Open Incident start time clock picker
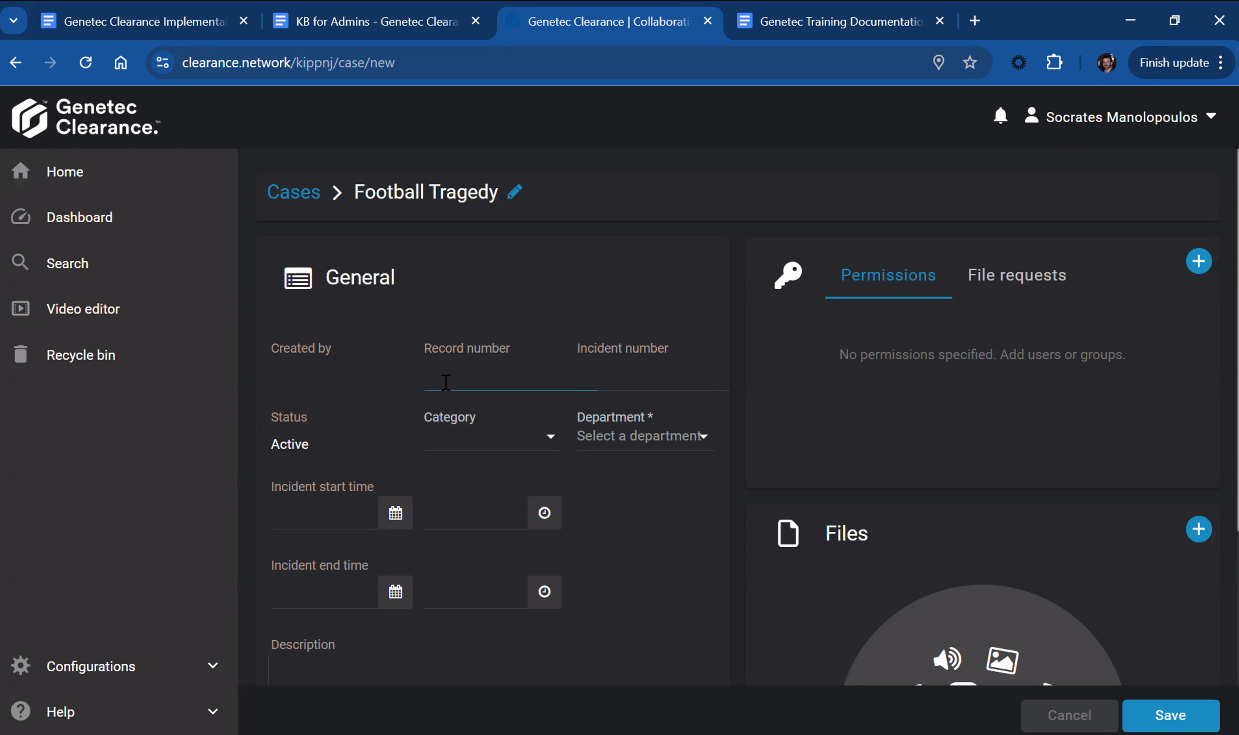 tap(544, 513)
